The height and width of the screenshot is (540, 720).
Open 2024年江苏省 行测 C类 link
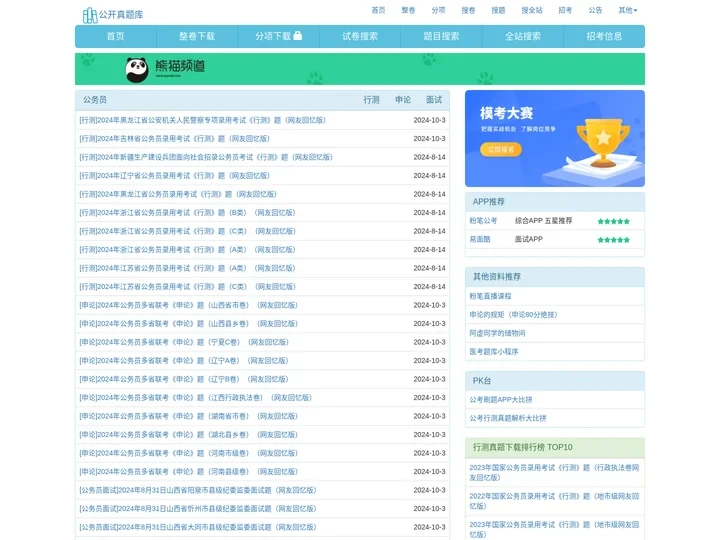coord(187,287)
